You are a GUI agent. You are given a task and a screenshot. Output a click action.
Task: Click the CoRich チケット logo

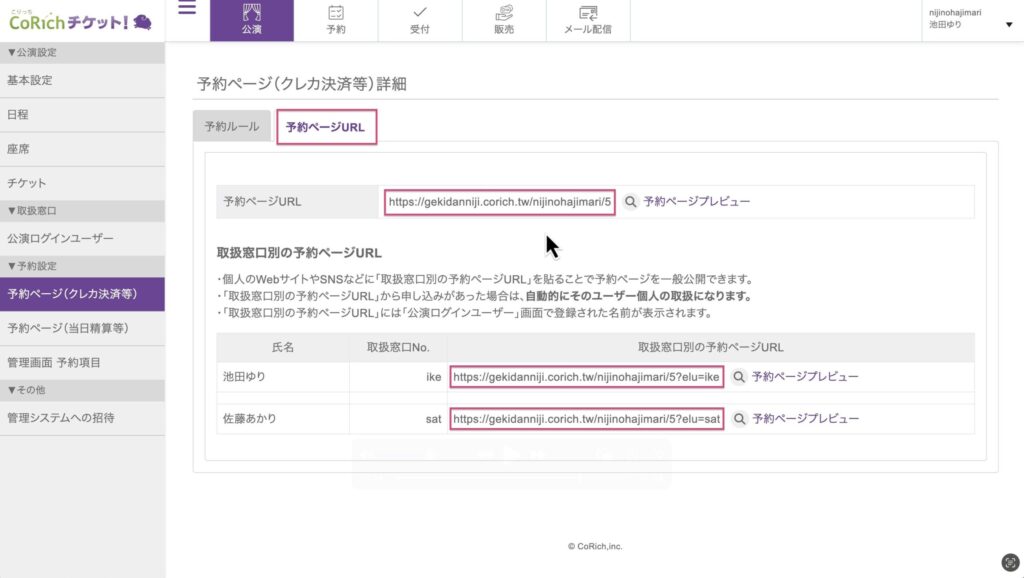tap(80, 21)
